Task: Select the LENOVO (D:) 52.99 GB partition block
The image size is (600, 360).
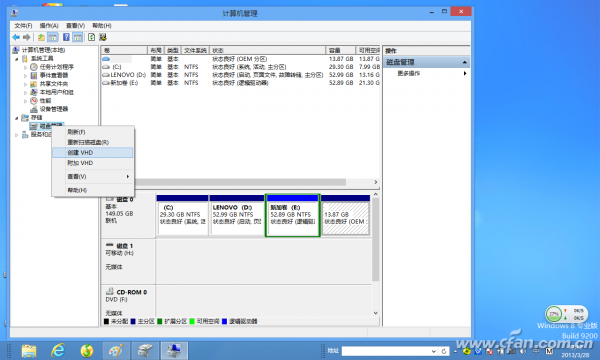Action: pos(237,215)
